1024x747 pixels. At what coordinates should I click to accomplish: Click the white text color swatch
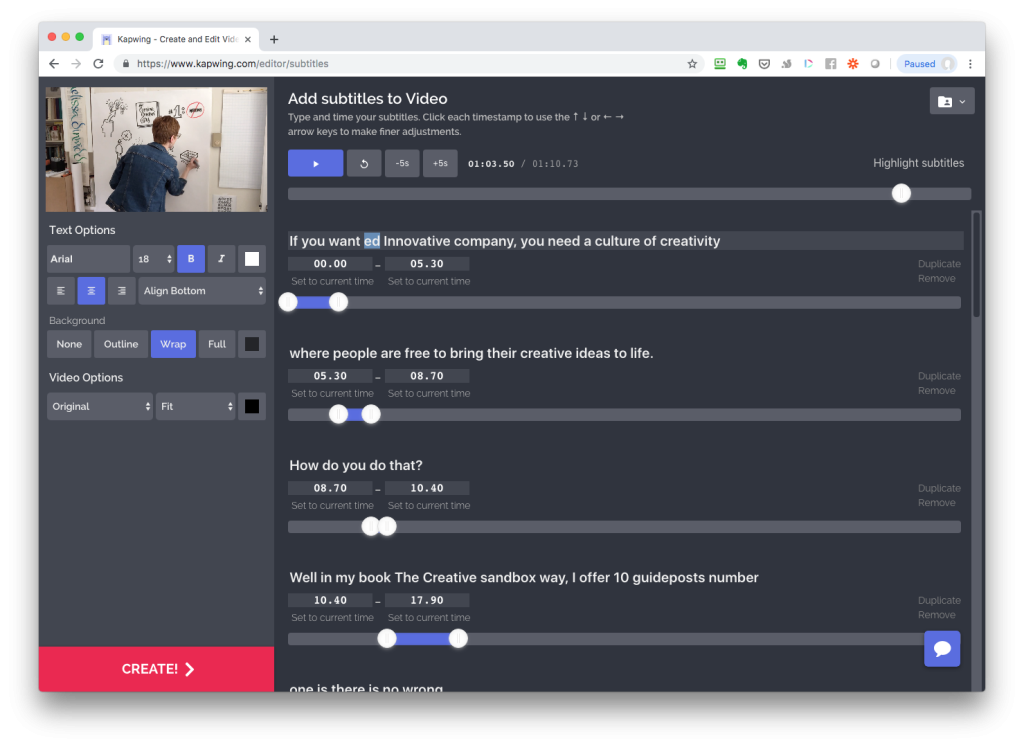(252, 259)
